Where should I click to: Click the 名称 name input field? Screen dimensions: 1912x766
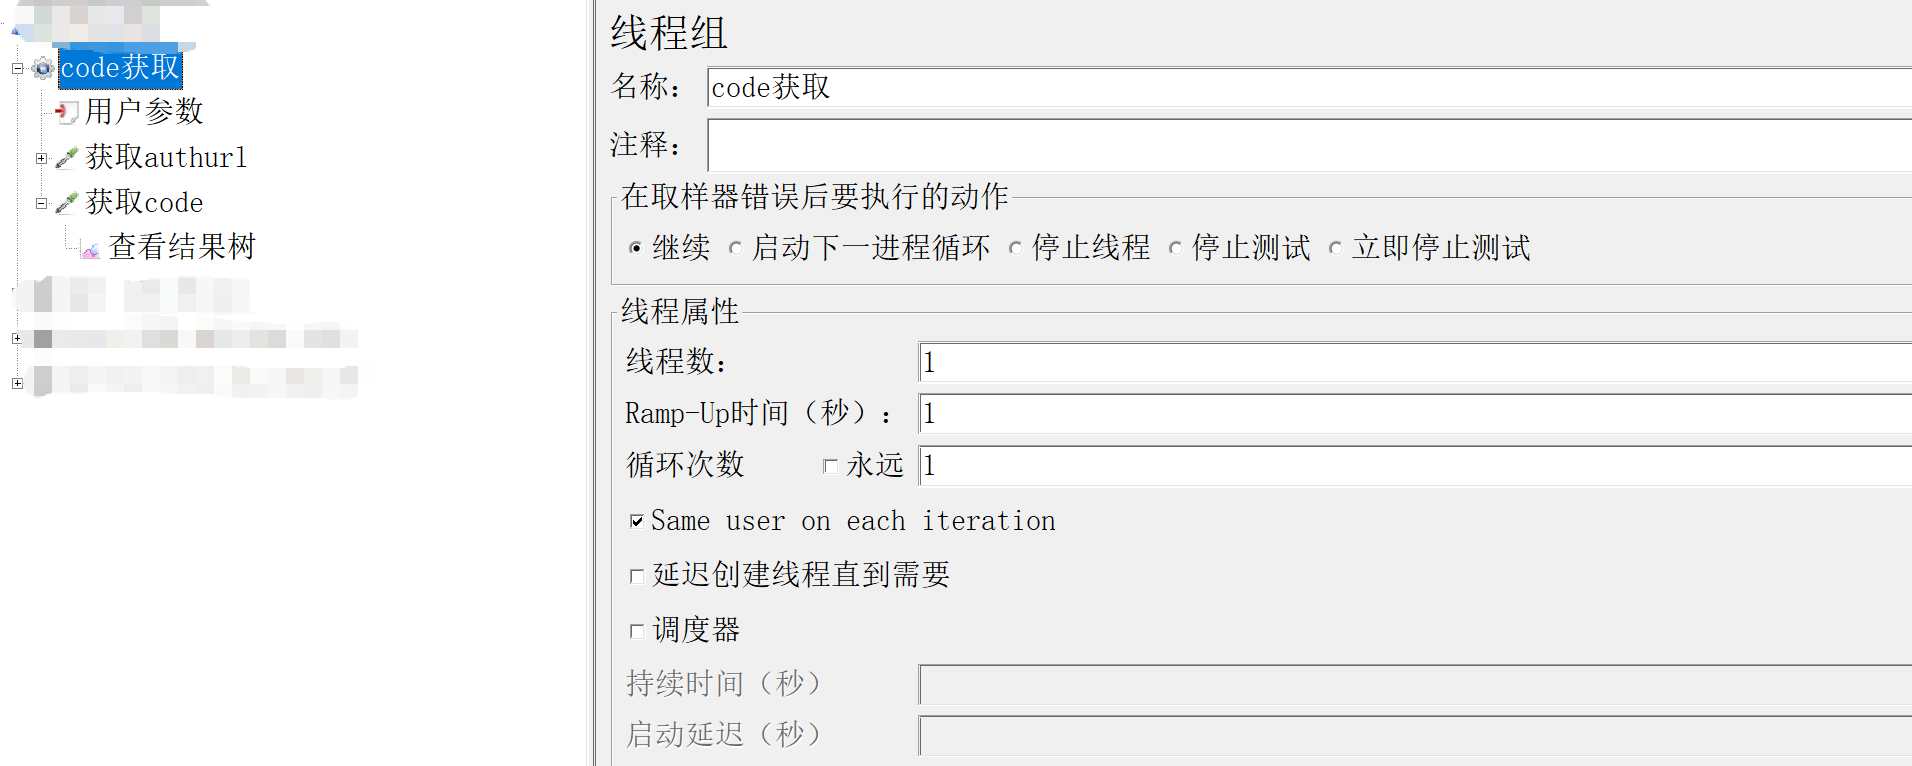(1100, 87)
